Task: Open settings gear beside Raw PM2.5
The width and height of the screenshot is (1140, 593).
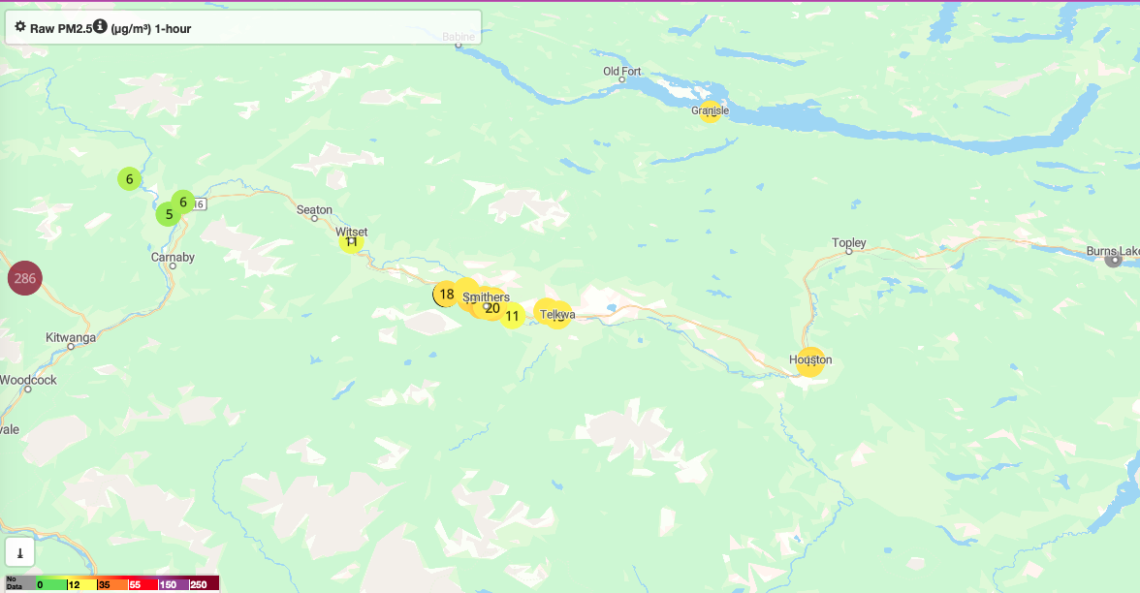Action: coord(20,27)
